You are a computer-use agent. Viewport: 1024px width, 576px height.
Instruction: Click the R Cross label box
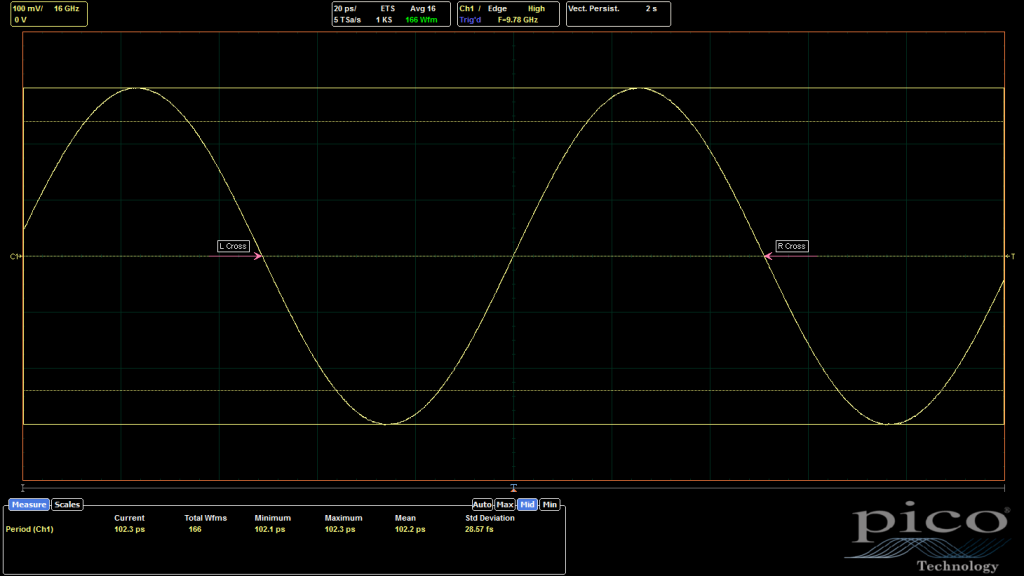[791, 246]
